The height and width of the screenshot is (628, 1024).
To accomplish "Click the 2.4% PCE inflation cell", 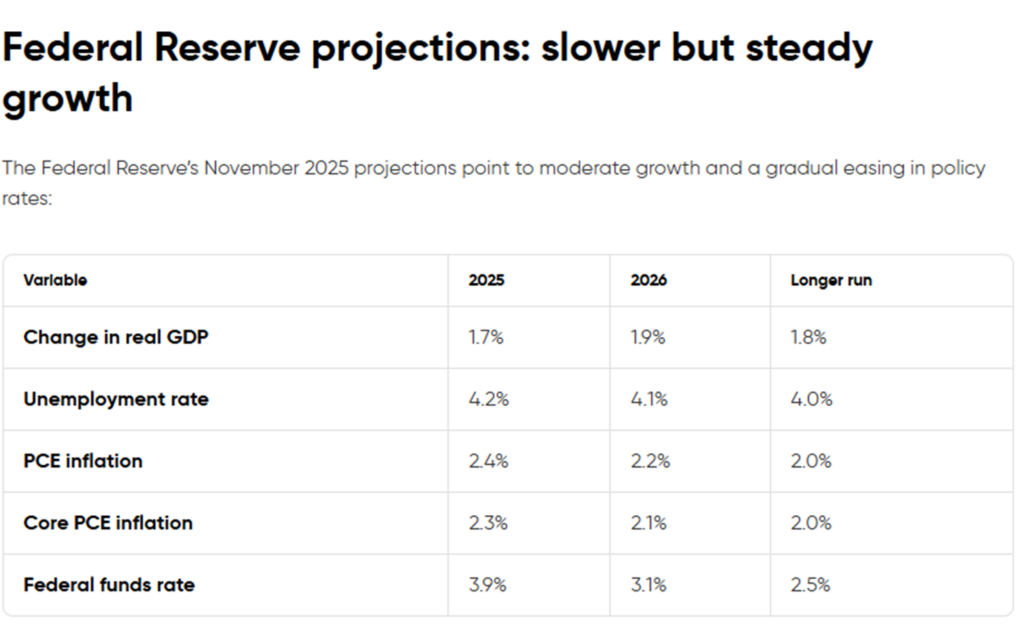I will (x=488, y=461).
